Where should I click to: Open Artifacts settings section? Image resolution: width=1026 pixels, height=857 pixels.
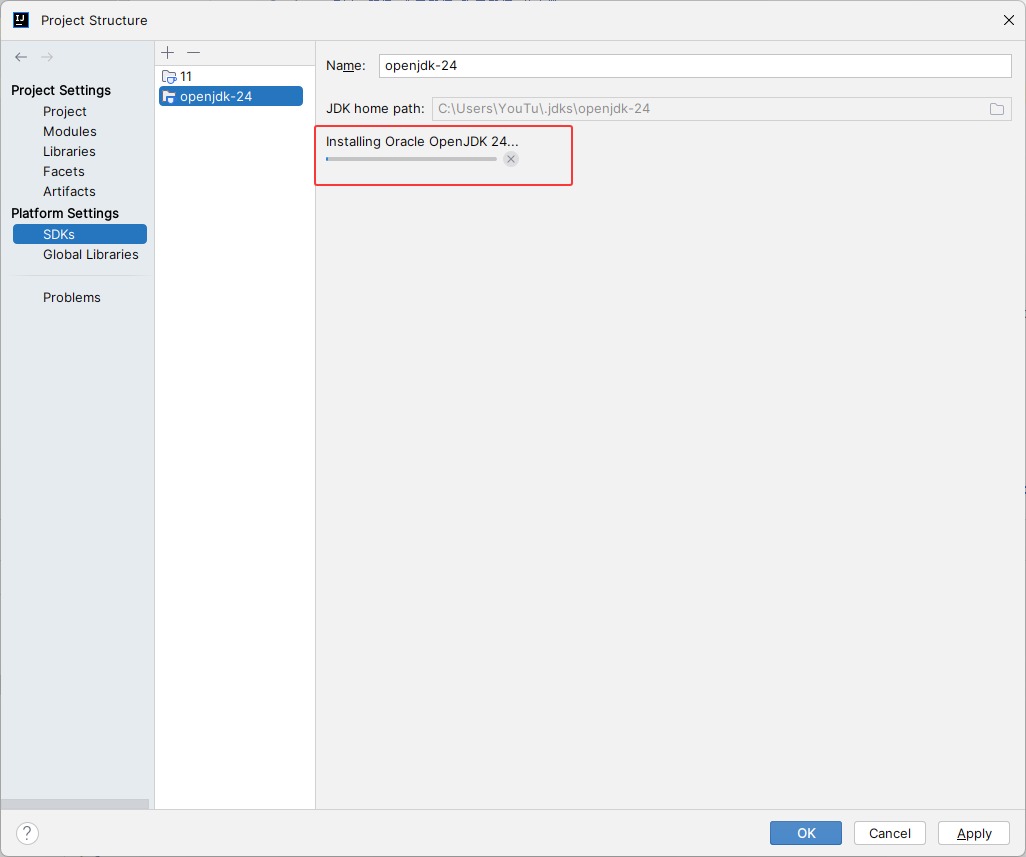[x=69, y=191]
